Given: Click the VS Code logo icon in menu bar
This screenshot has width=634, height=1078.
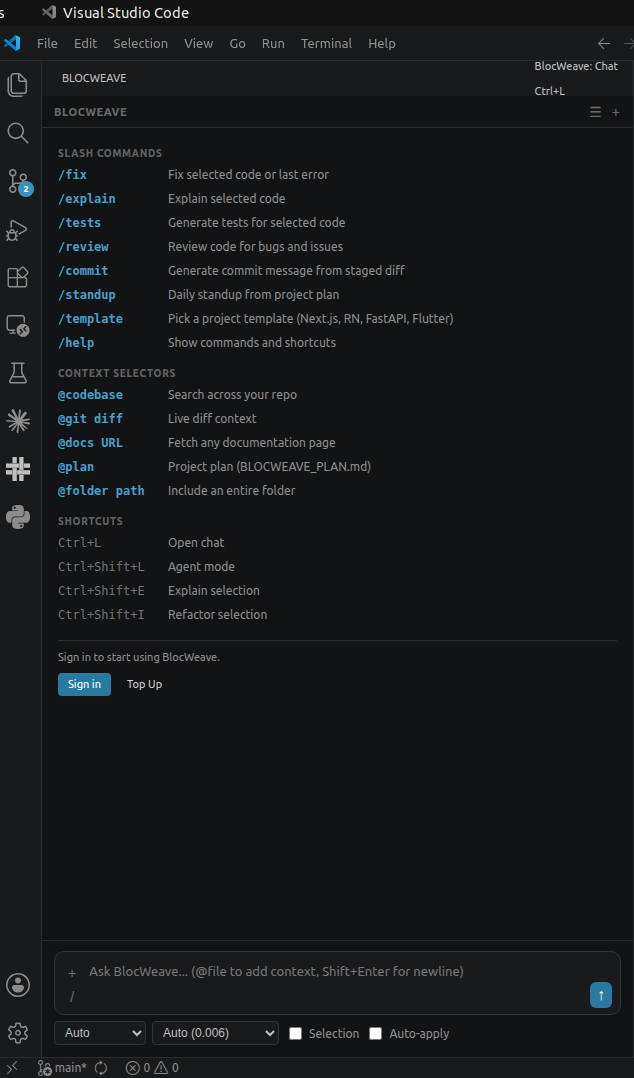Looking at the screenshot, I should coord(12,43).
